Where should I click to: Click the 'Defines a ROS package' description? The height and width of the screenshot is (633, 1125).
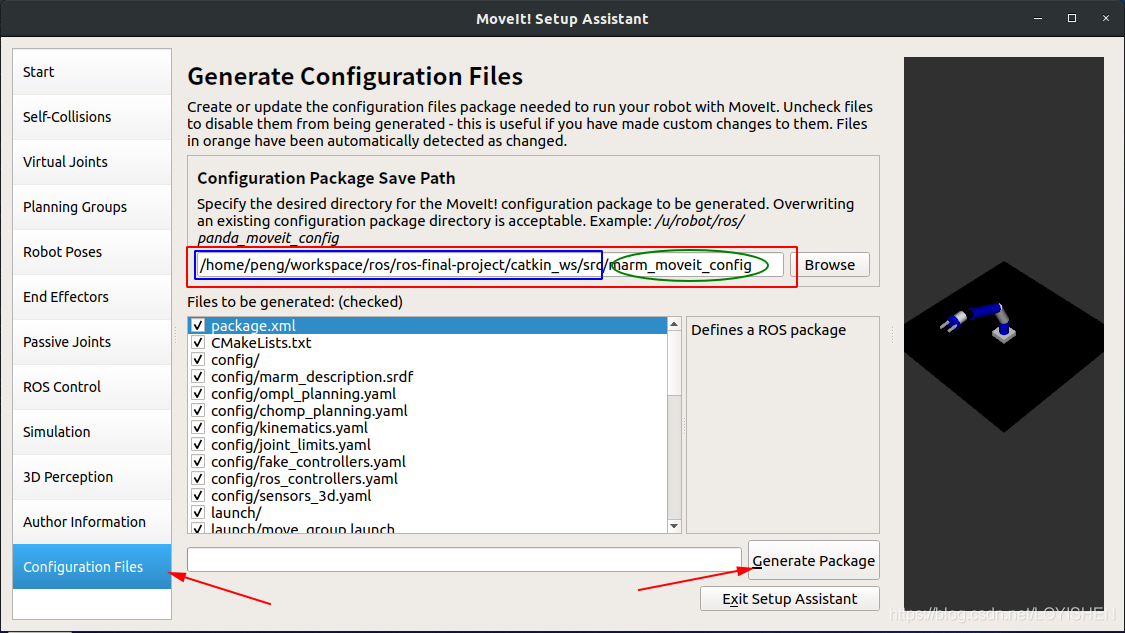pyautogui.click(x=768, y=330)
